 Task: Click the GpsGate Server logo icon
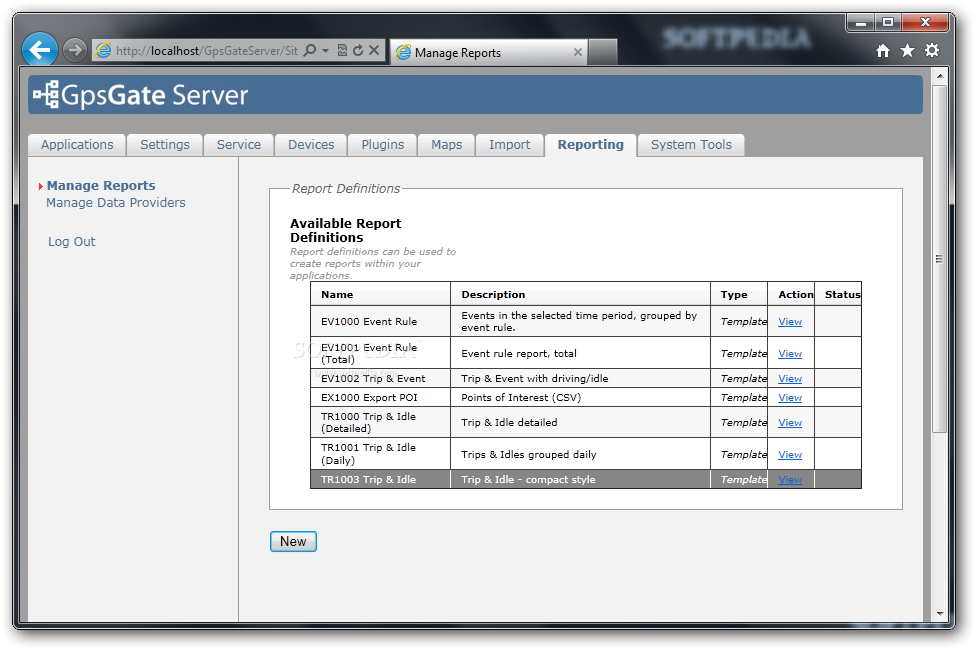tap(47, 95)
